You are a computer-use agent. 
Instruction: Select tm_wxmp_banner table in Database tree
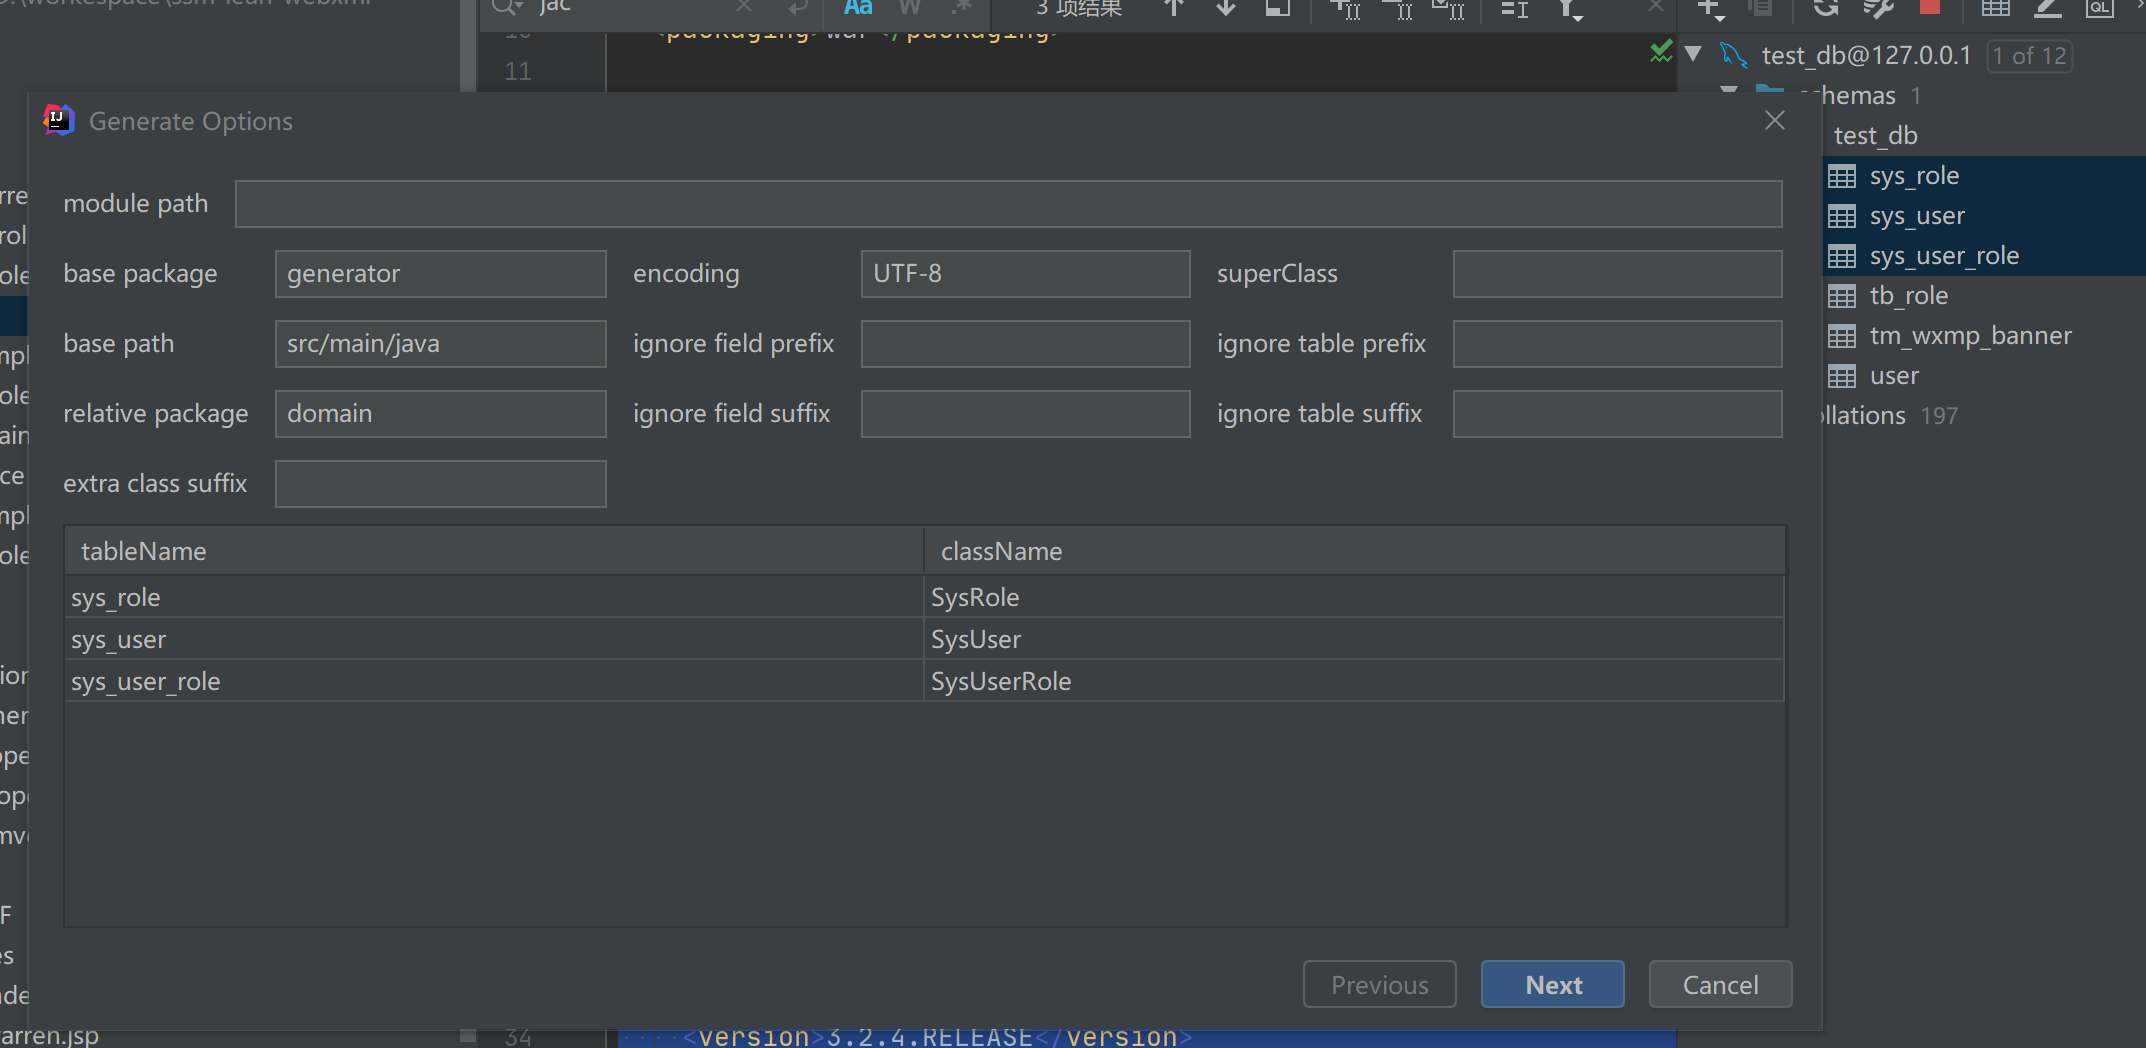click(1970, 336)
